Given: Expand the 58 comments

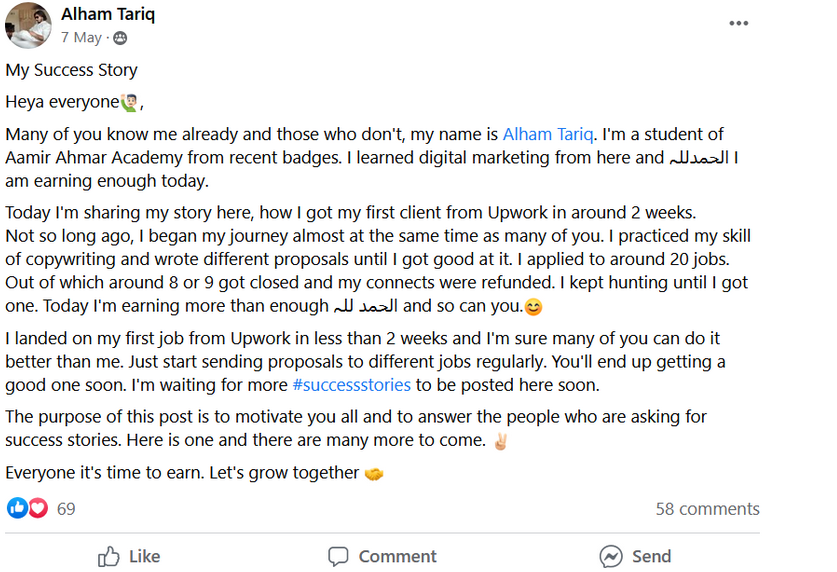Looking at the screenshot, I should coord(707,509).
